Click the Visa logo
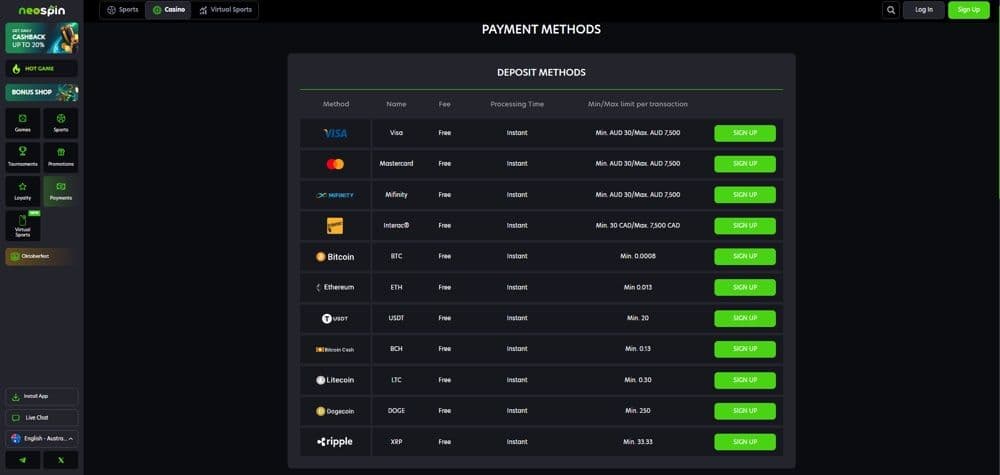 point(335,133)
